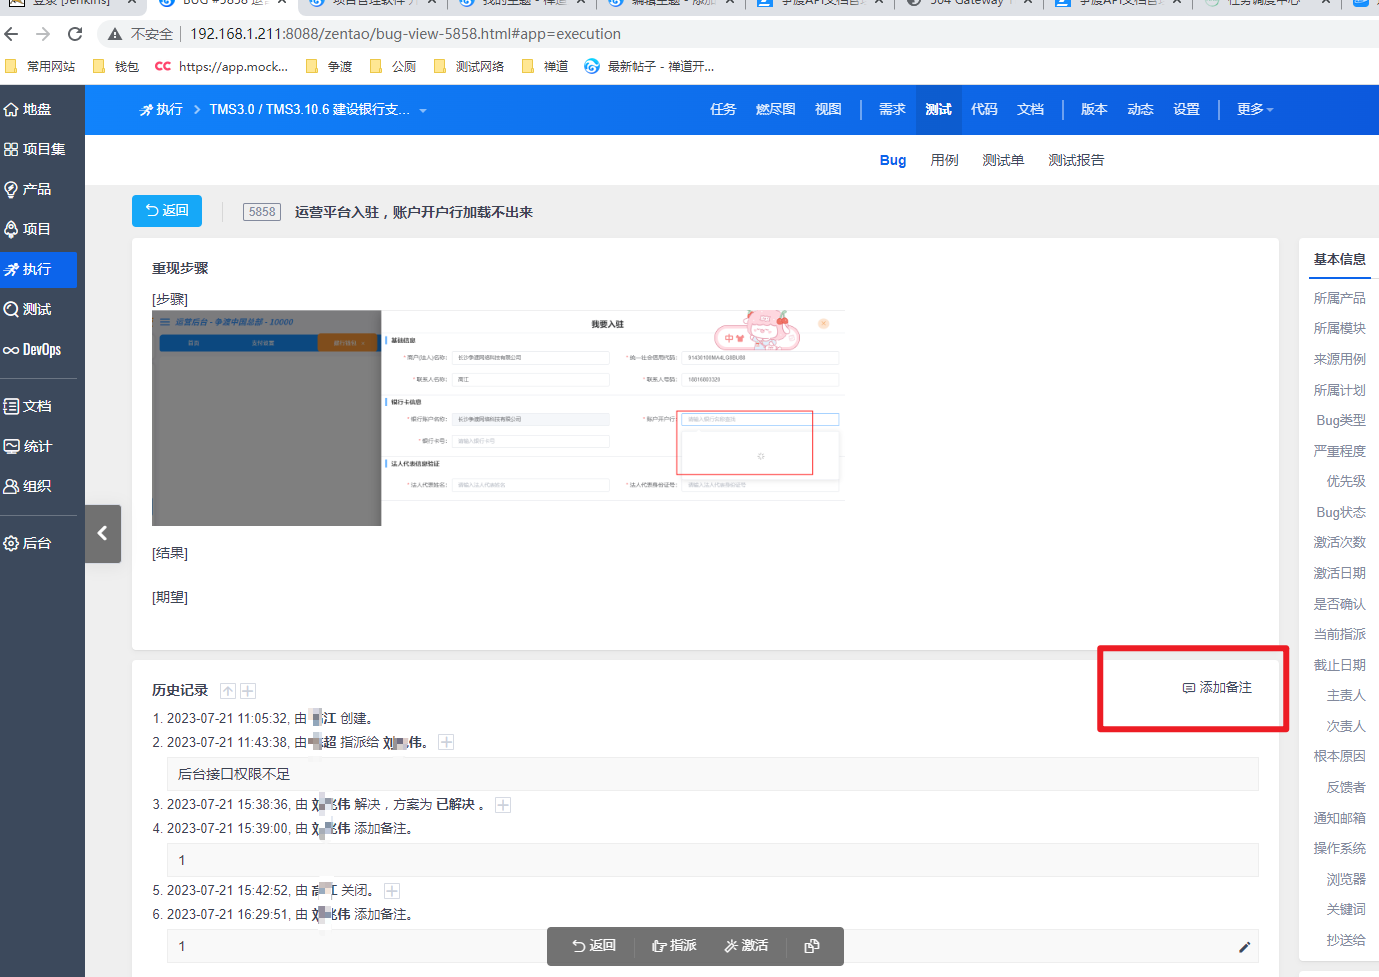Screen dimensions: 1379x977
Task: Go to 产品 product in the sidebar
Action: tap(36, 189)
